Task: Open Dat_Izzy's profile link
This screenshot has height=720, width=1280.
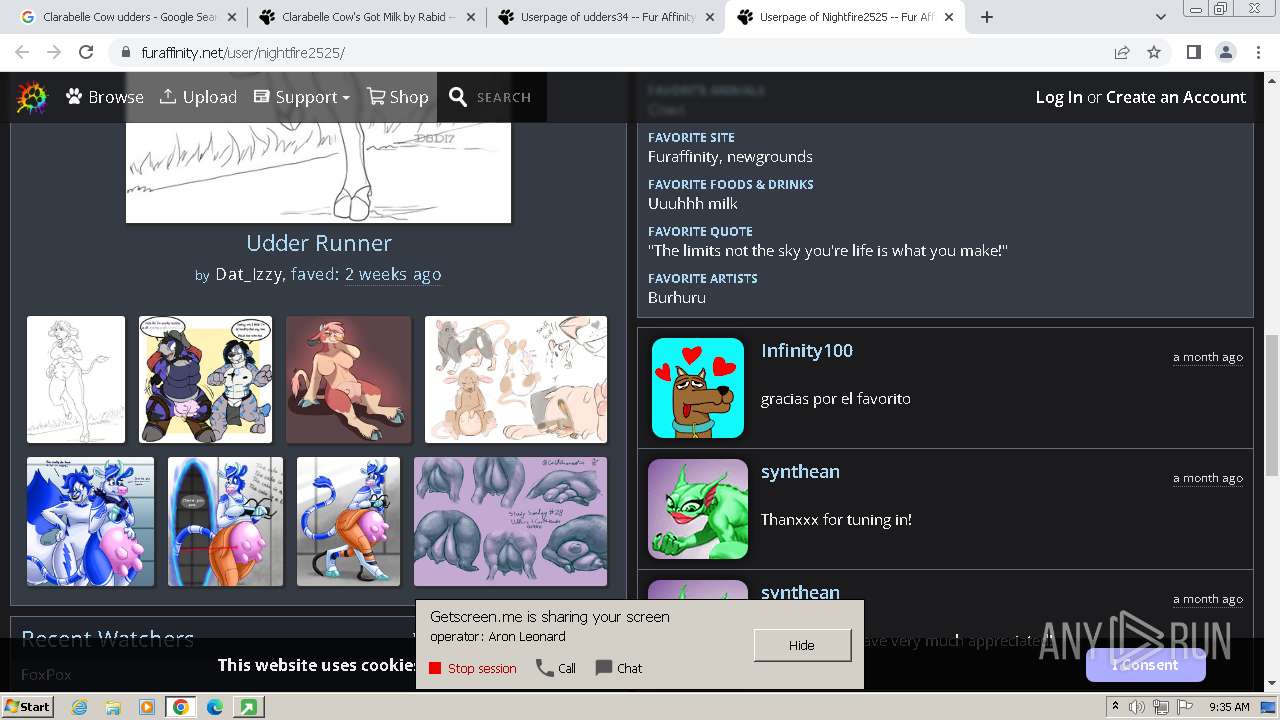Action: 250,274
